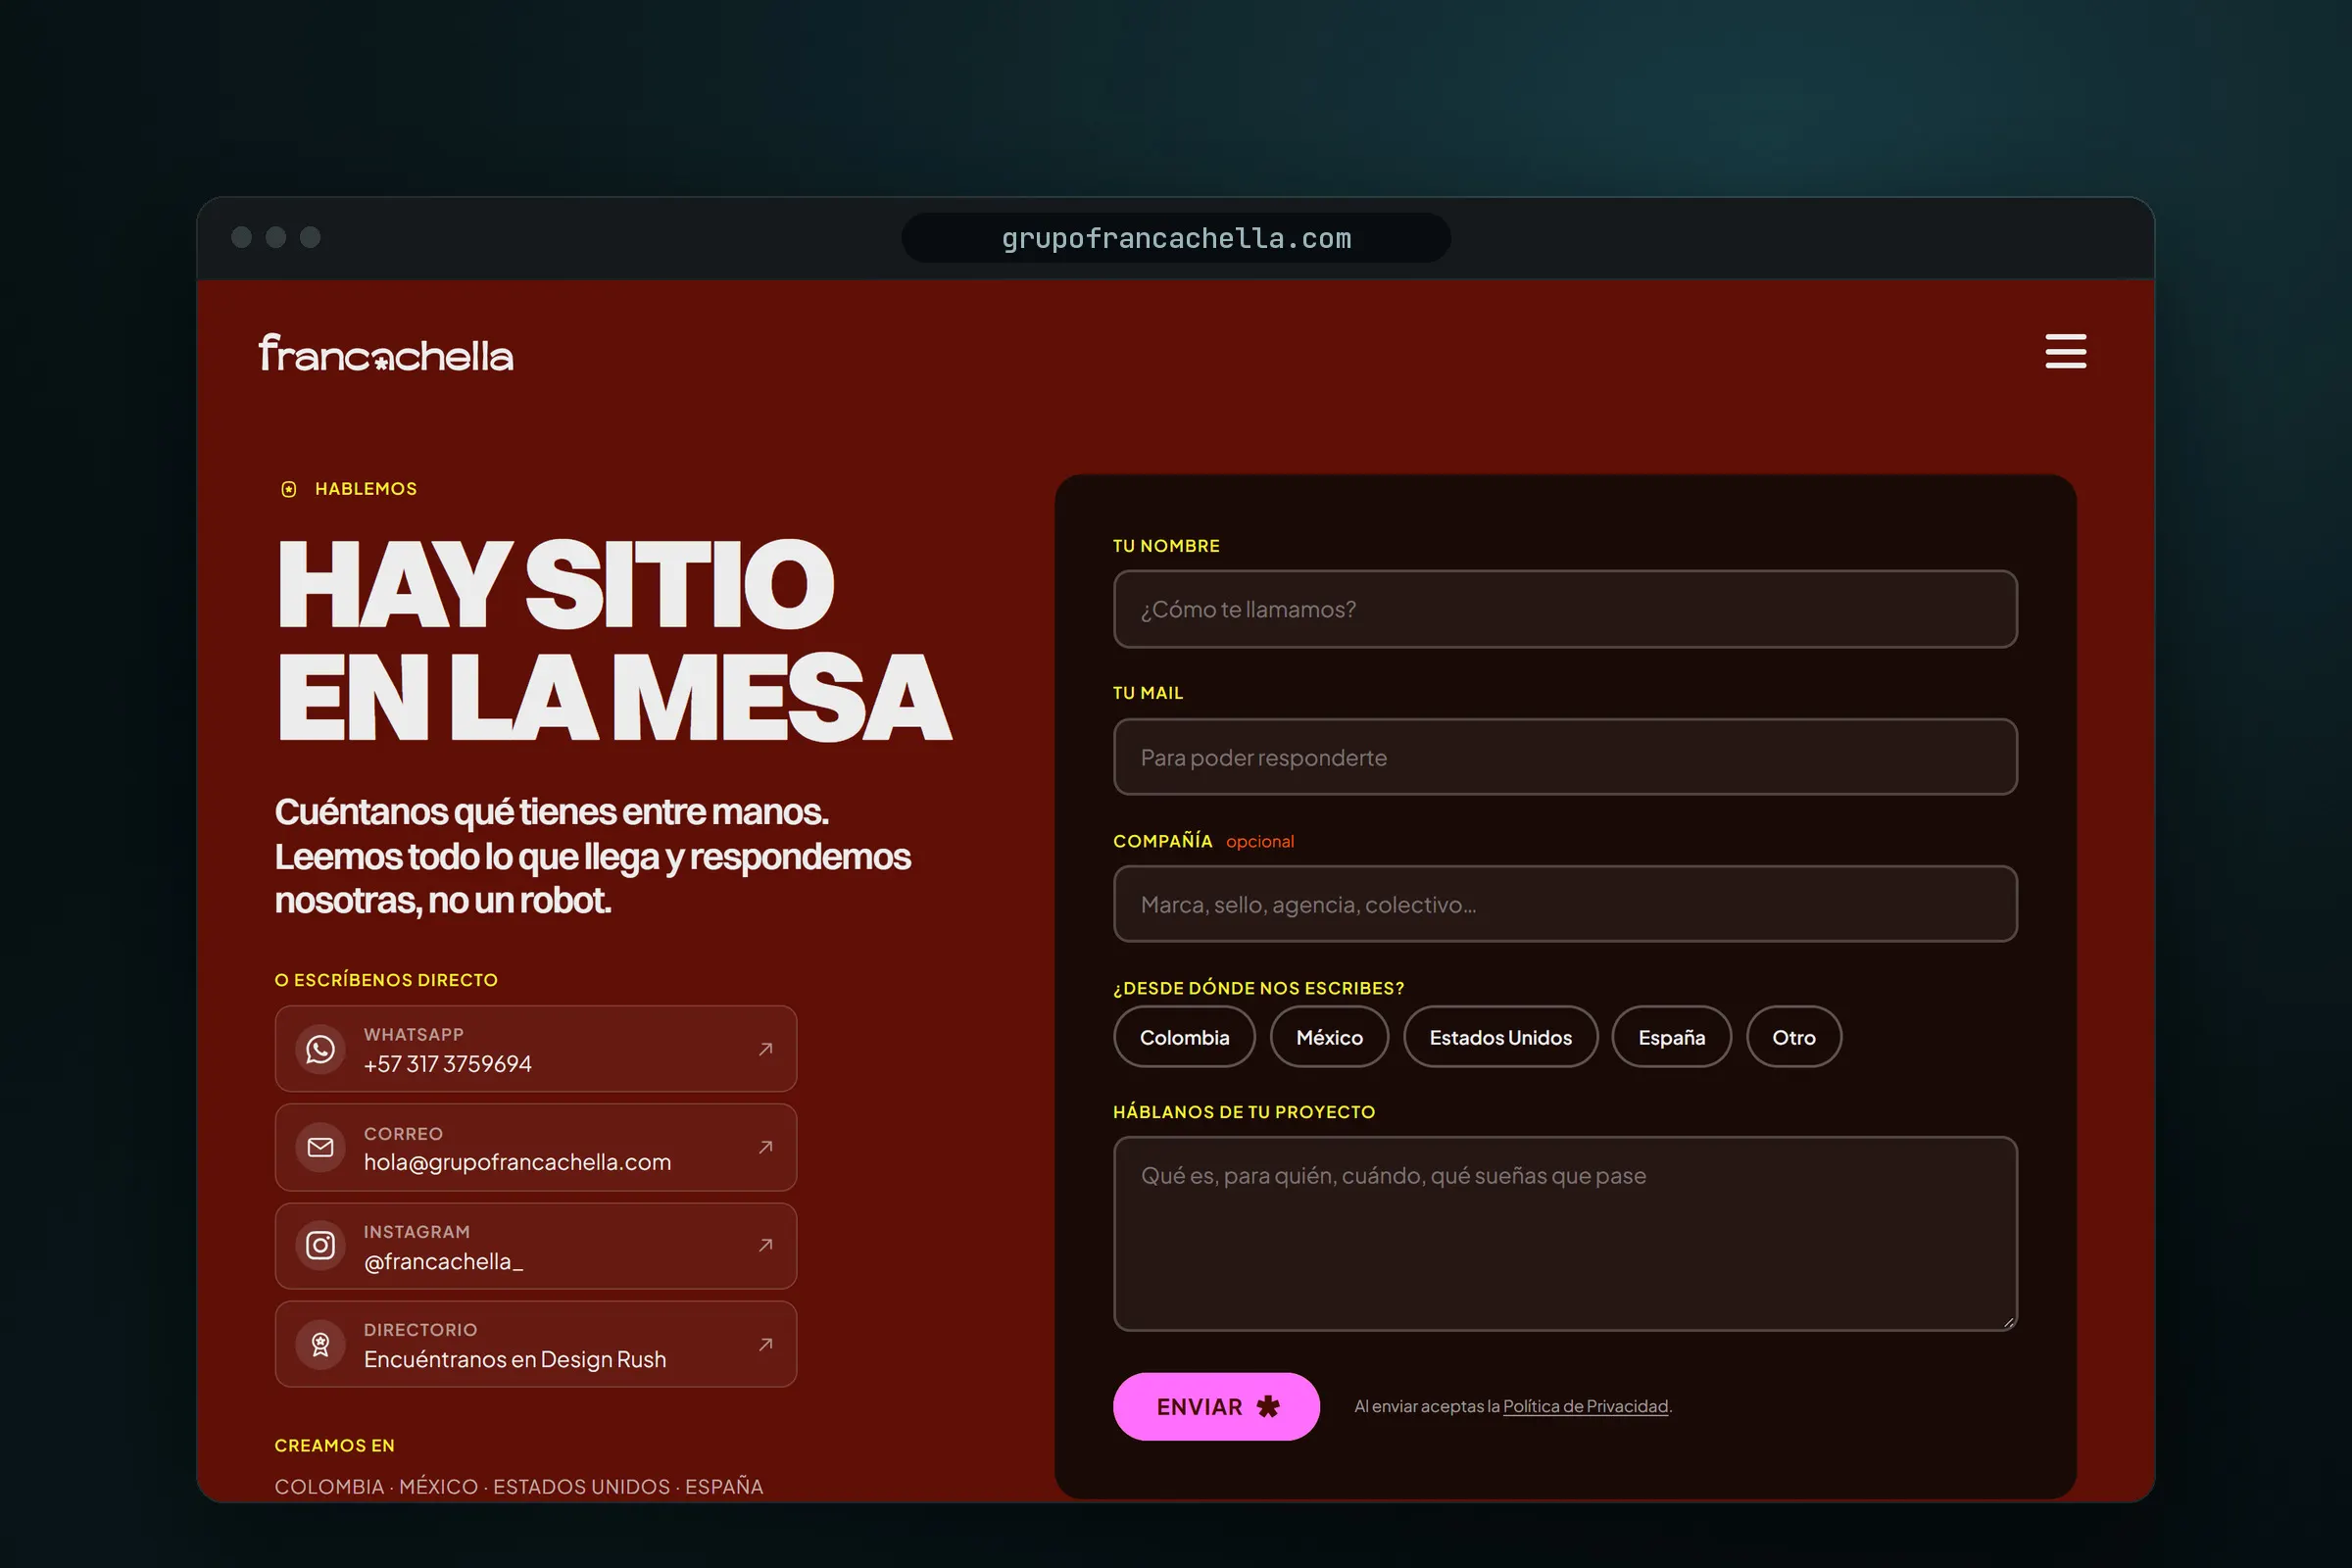Click the 'O ESCRÍBENOS DIRECTO' label

click(386, 980)
